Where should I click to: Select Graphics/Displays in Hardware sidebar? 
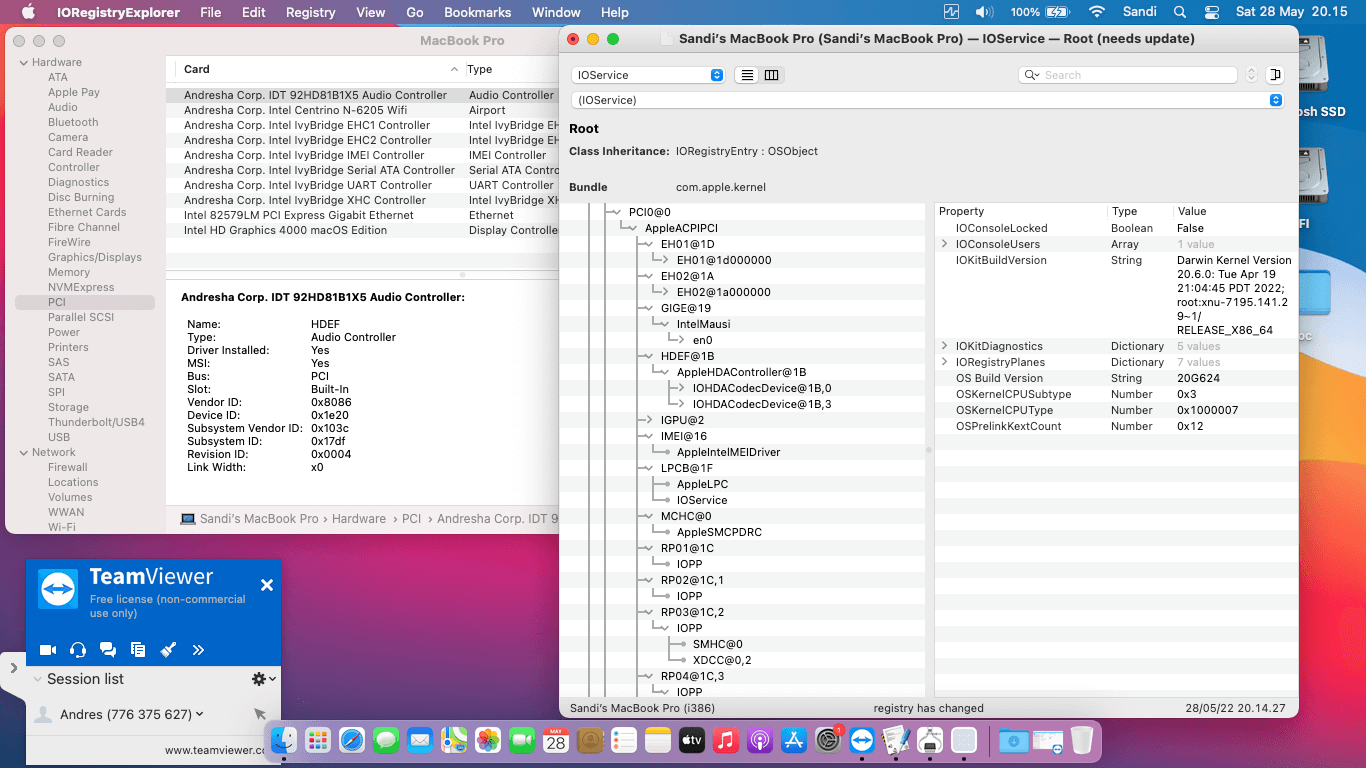[95, 257]
